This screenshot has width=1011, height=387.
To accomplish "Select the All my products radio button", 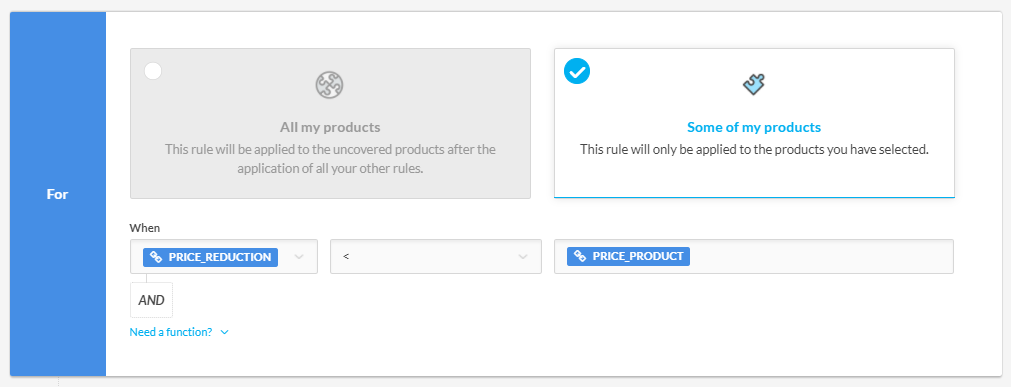I will pos(153,71).
